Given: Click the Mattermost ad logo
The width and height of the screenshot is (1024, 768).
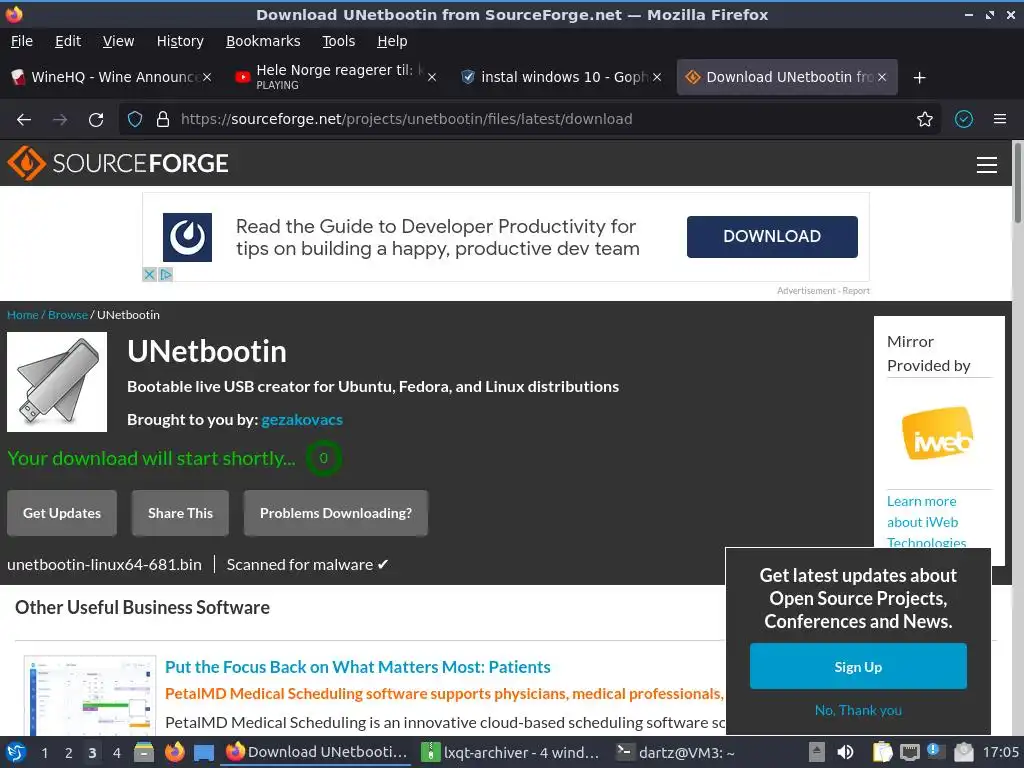Looking at the screenshot, I should [187, 237].
